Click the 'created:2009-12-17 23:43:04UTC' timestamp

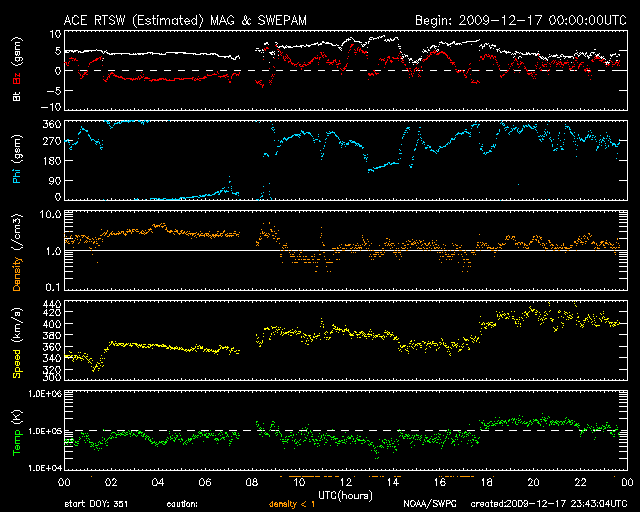tap(549, 504)
